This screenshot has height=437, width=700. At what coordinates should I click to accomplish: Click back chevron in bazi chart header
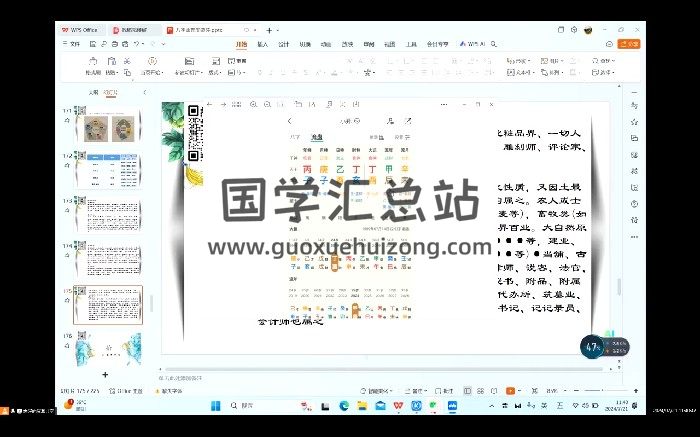tap(290, 121)
